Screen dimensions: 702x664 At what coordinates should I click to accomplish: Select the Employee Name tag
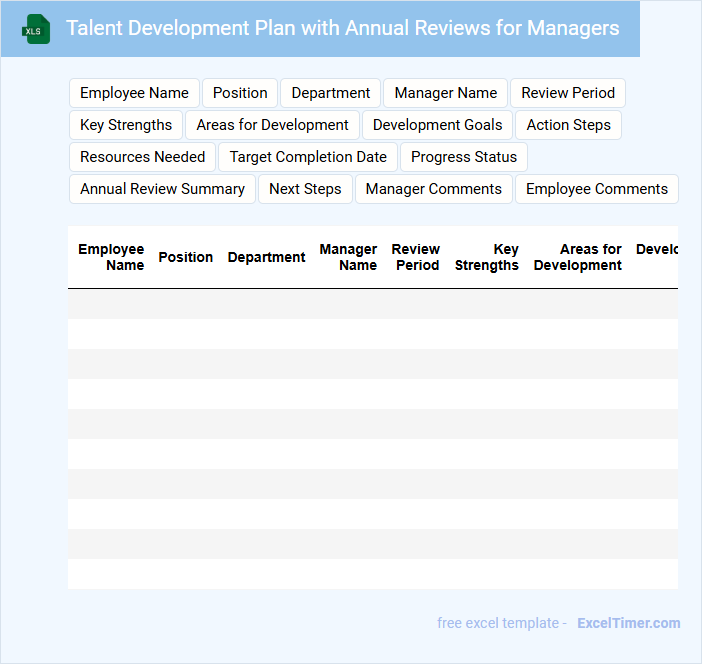click(134, 93)
